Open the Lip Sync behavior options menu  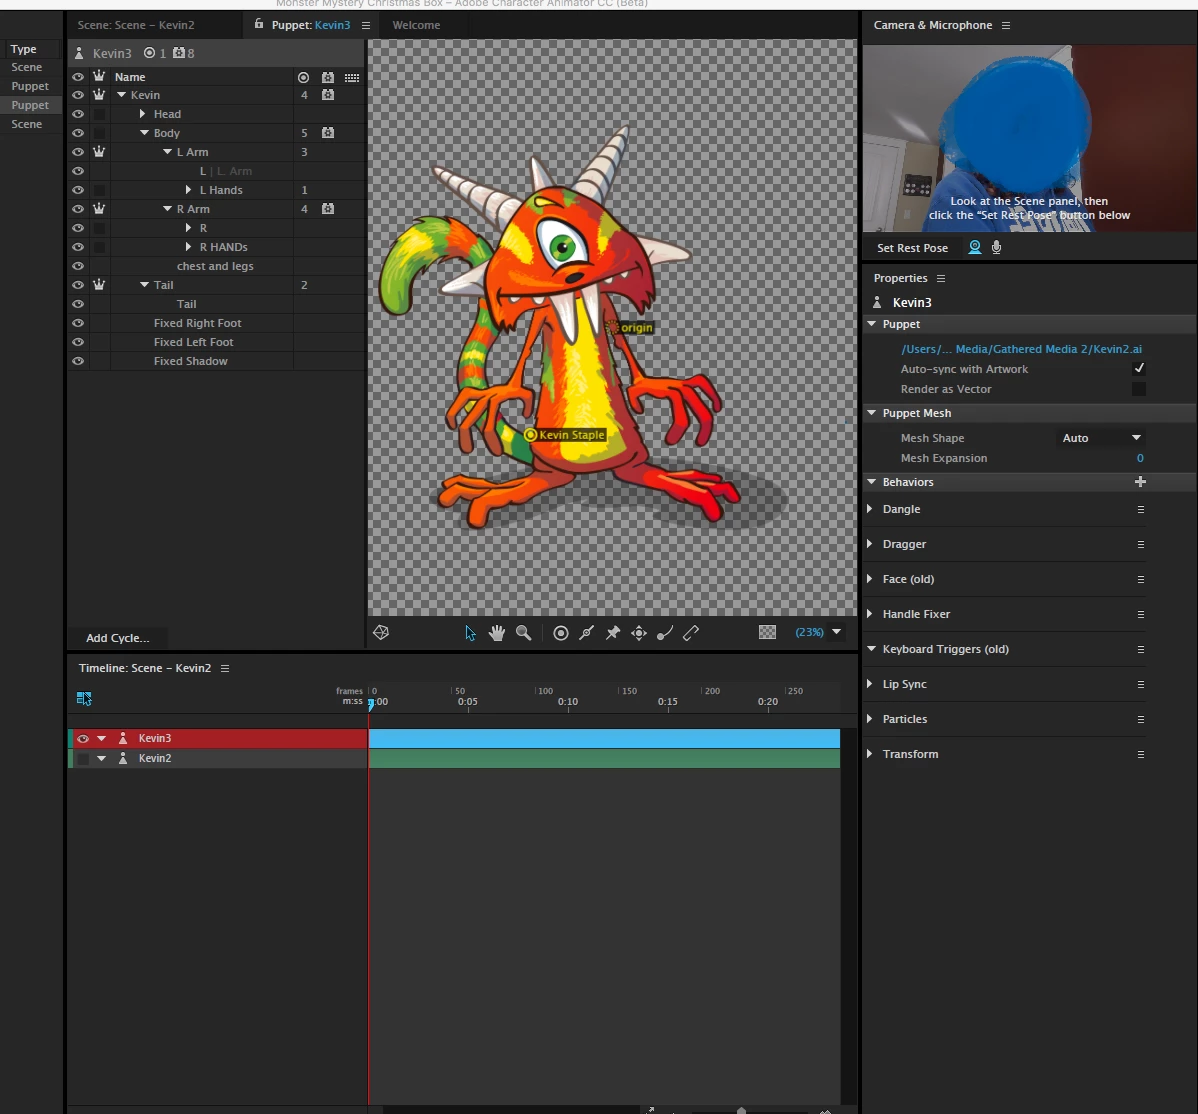click(1141, 685)
